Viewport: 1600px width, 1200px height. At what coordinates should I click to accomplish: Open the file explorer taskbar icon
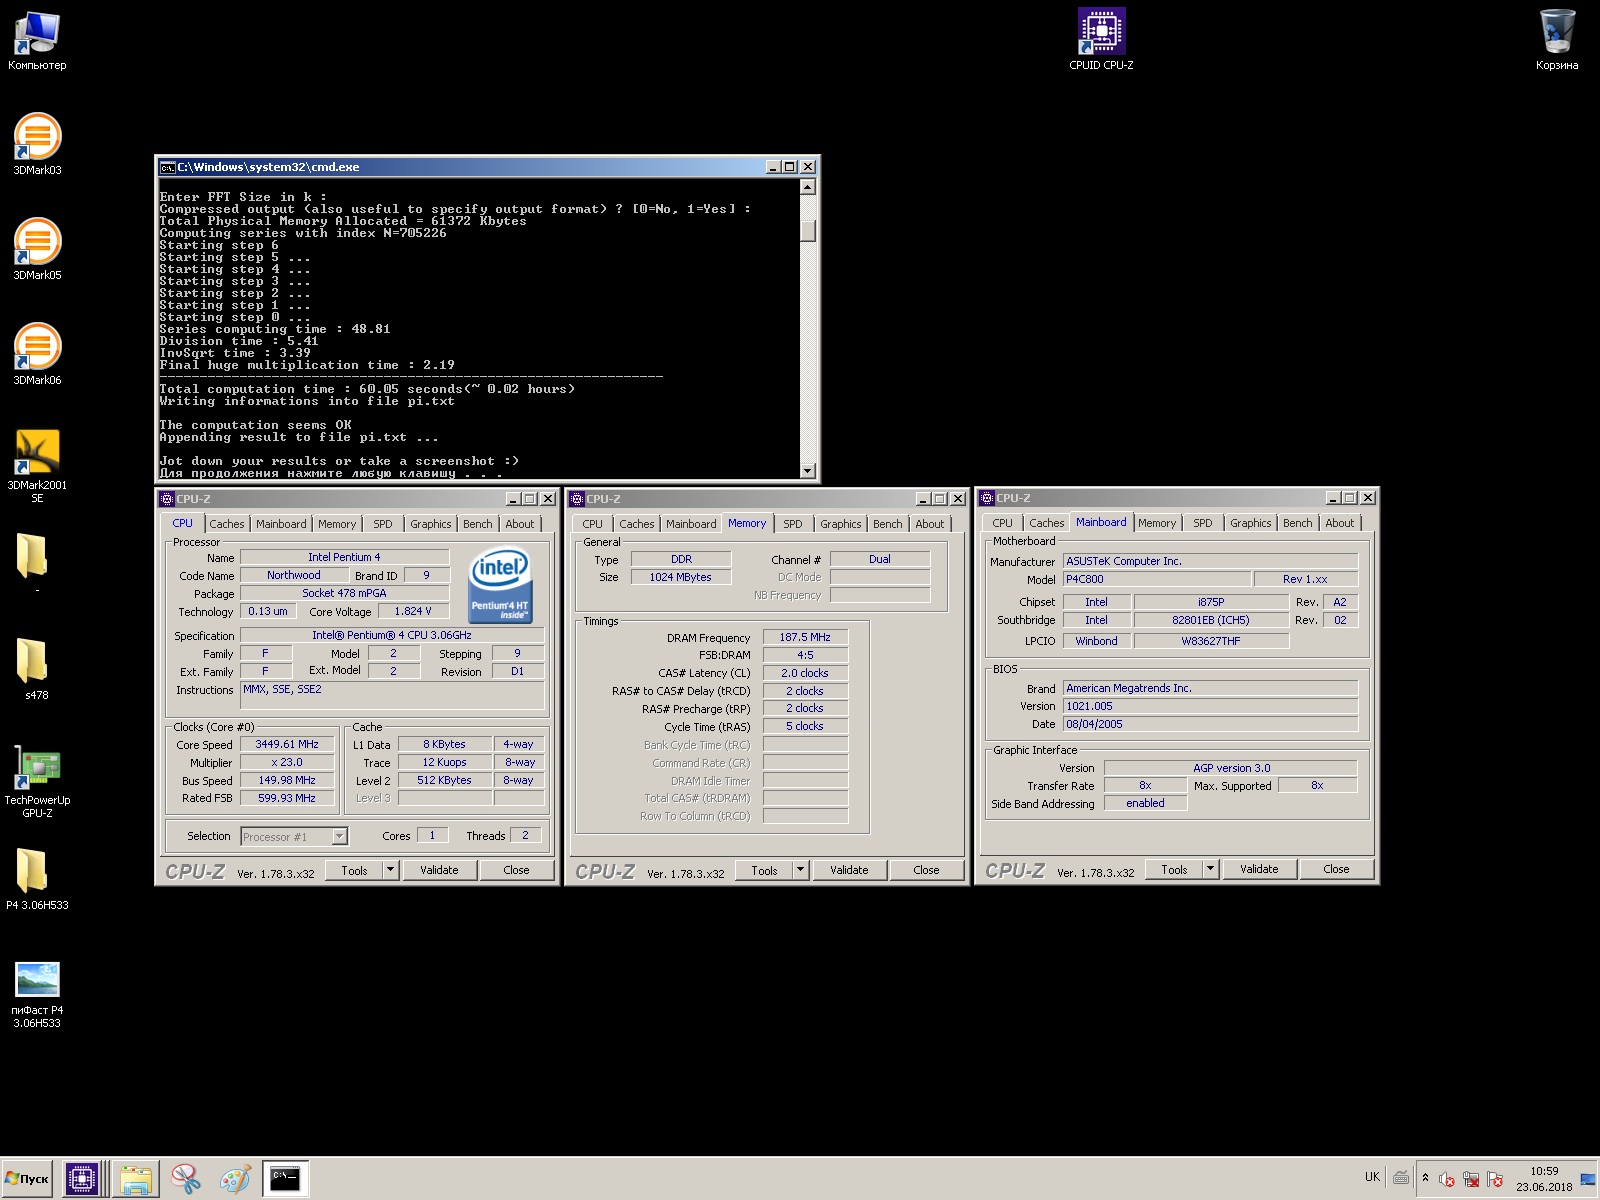click(x=135, y=1179)
